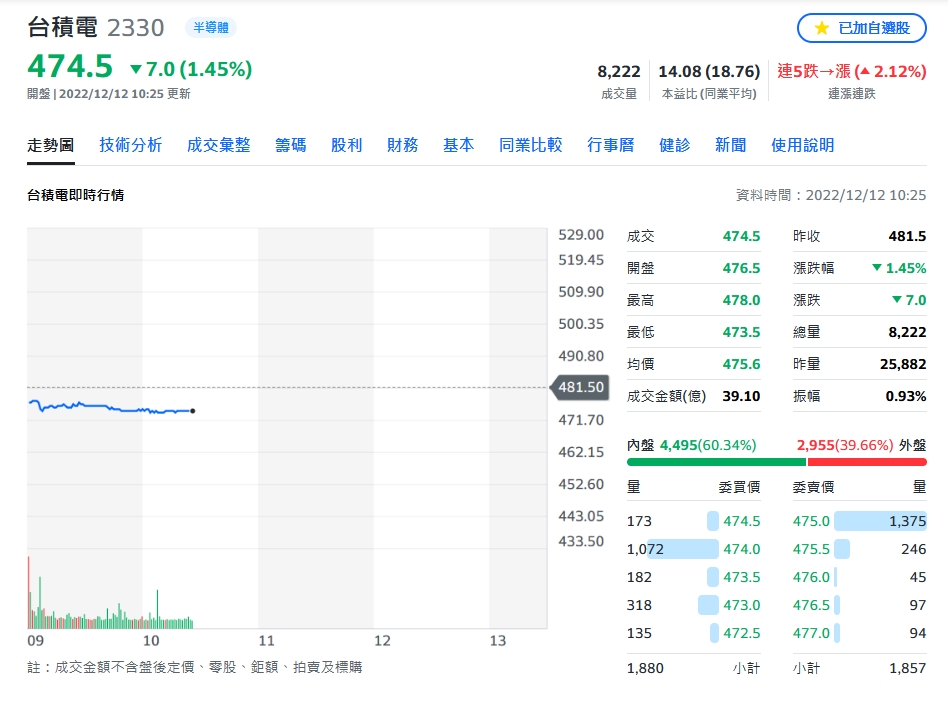The width and height of the screenshot is (948, 701).
Task: Click the ask price 477.0
Action: pos(811,633)
